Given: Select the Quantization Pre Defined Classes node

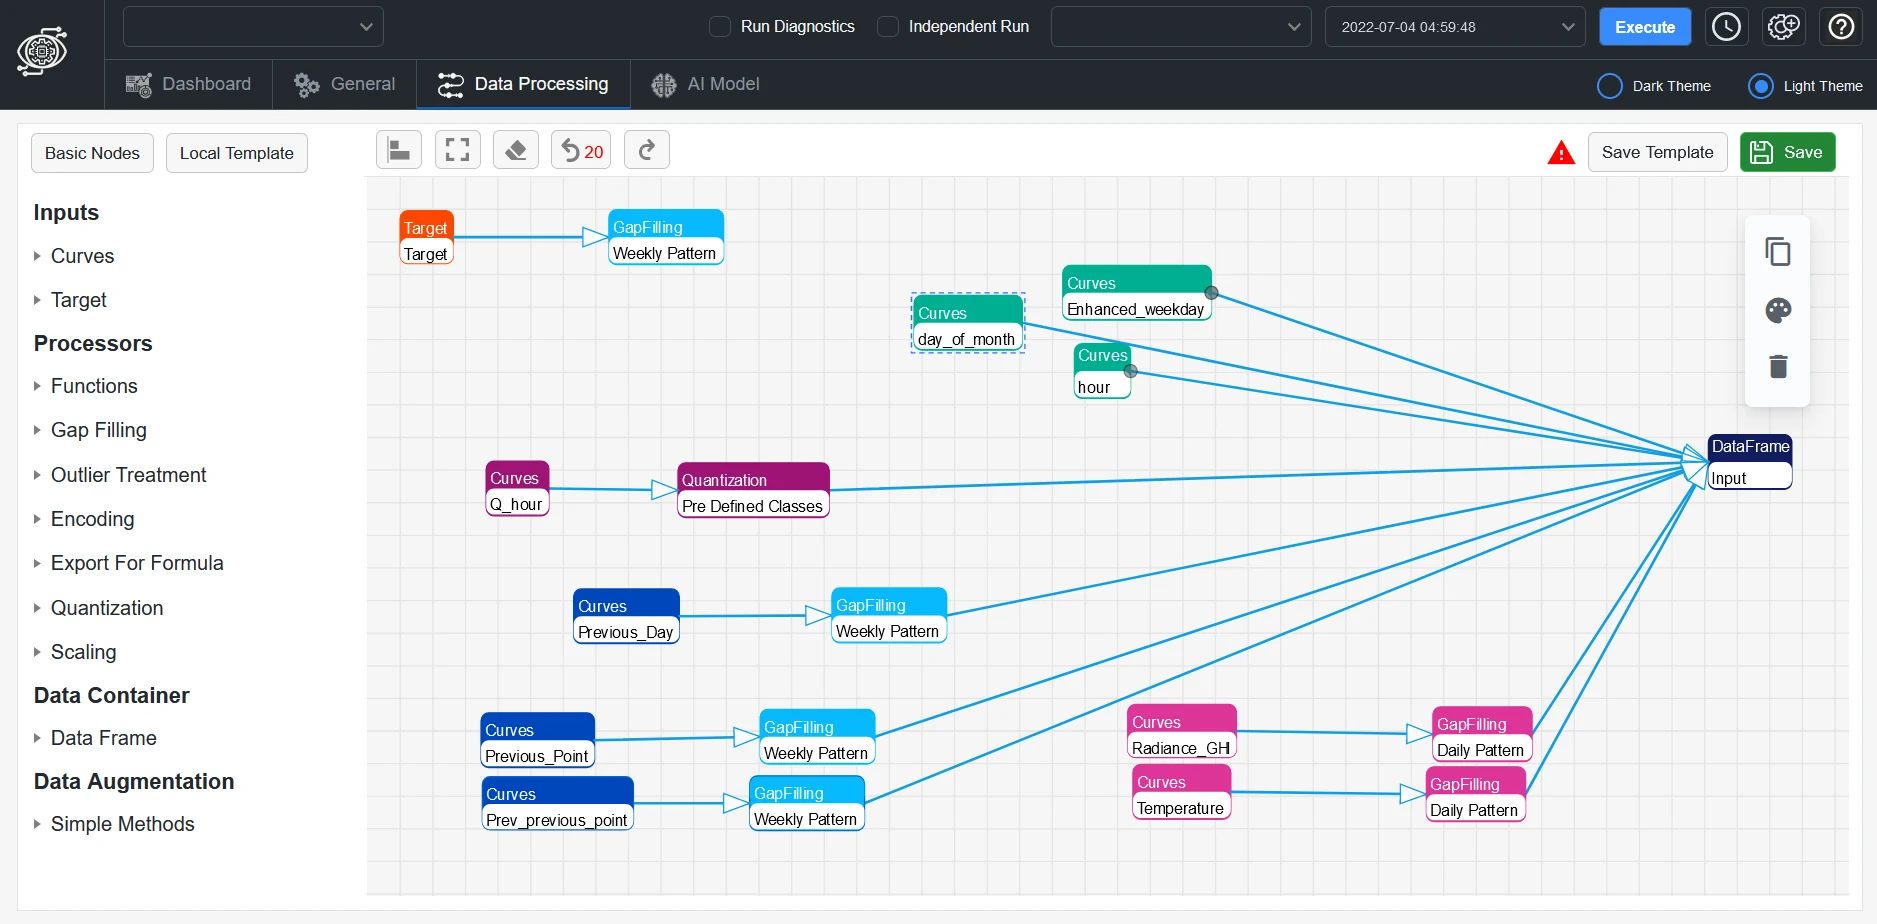Looking at the screenshot, I should click(753, 490).
